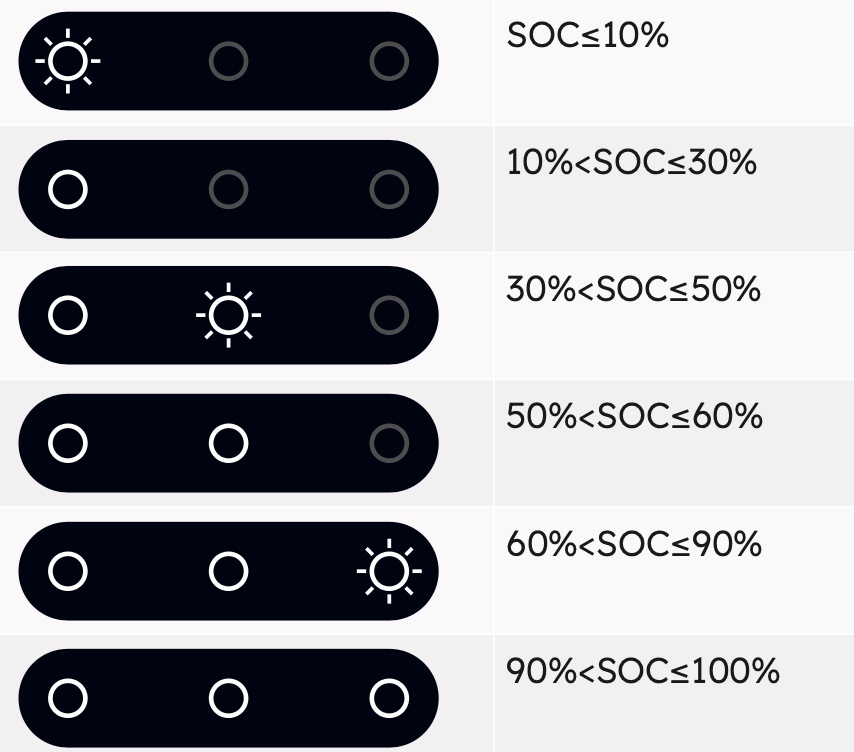Click the lit middle LED in the 50%<SOC≤60% row
The height and width of the screenshot is (752, 854).
coord(228,443)
